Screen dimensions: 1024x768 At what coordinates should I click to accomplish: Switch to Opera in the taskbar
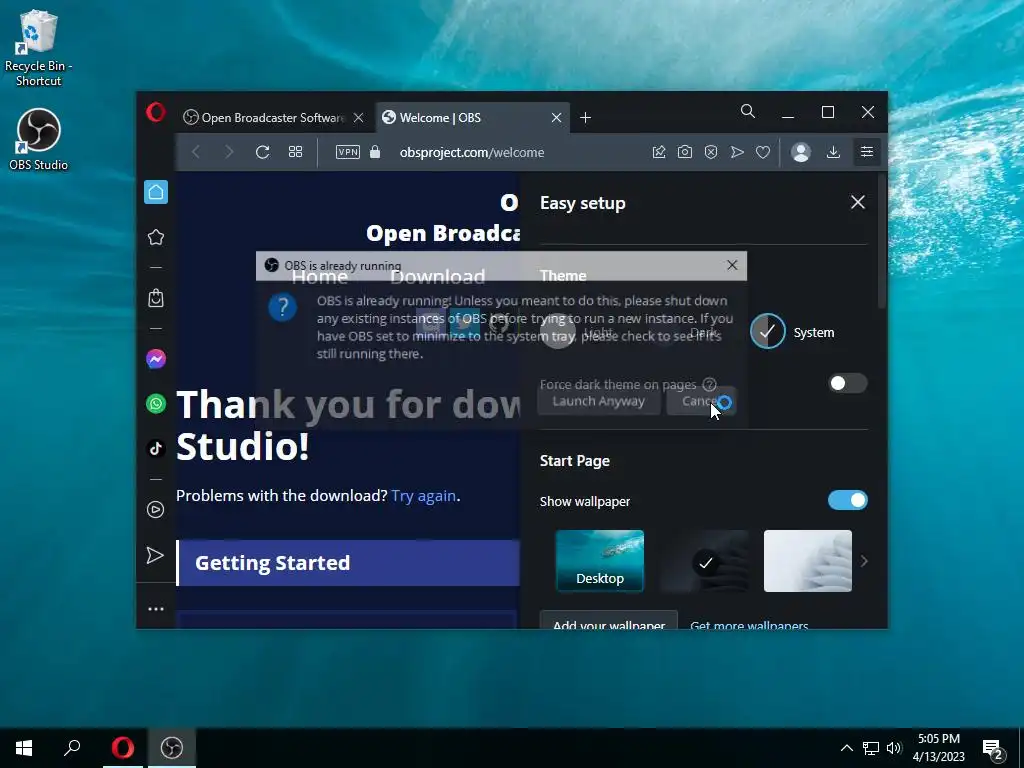(123, 748)
